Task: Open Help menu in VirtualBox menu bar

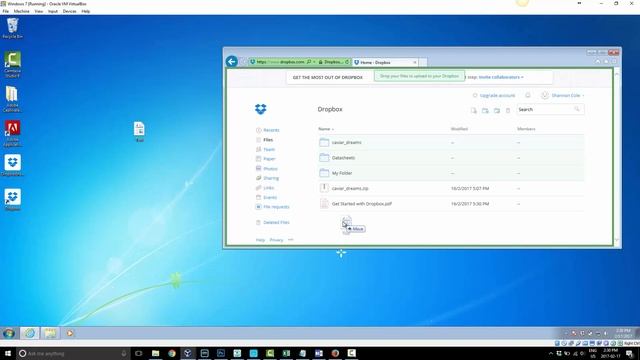Action: pyautogui.click(x=86, y=11)
